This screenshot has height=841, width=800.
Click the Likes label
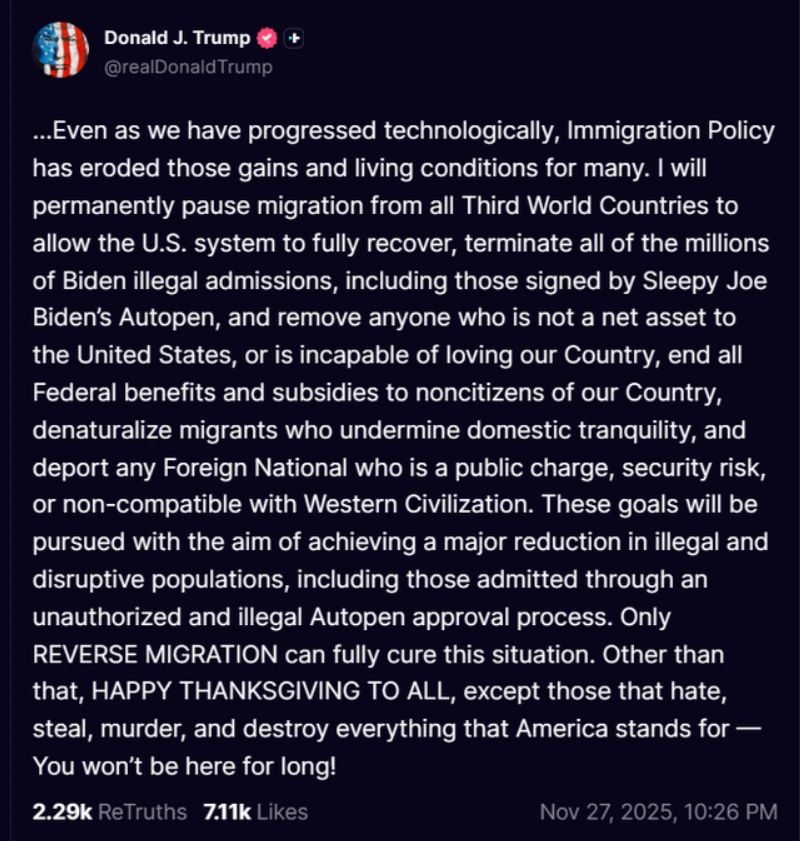pos(282,811)
